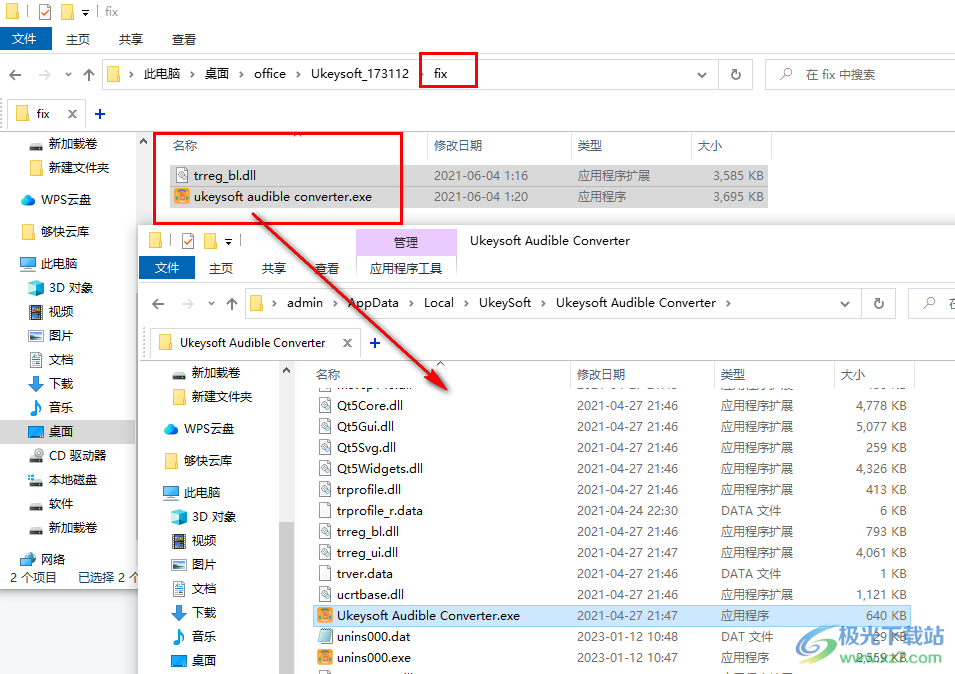
Task: Close Ukeysoft Audible Converter folder tab
Action: click(x=347, y=343)
